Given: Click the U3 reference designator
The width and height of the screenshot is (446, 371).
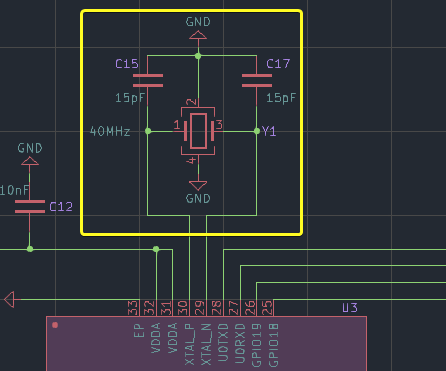Looking at the screenshot, I should tap(350, 308).
